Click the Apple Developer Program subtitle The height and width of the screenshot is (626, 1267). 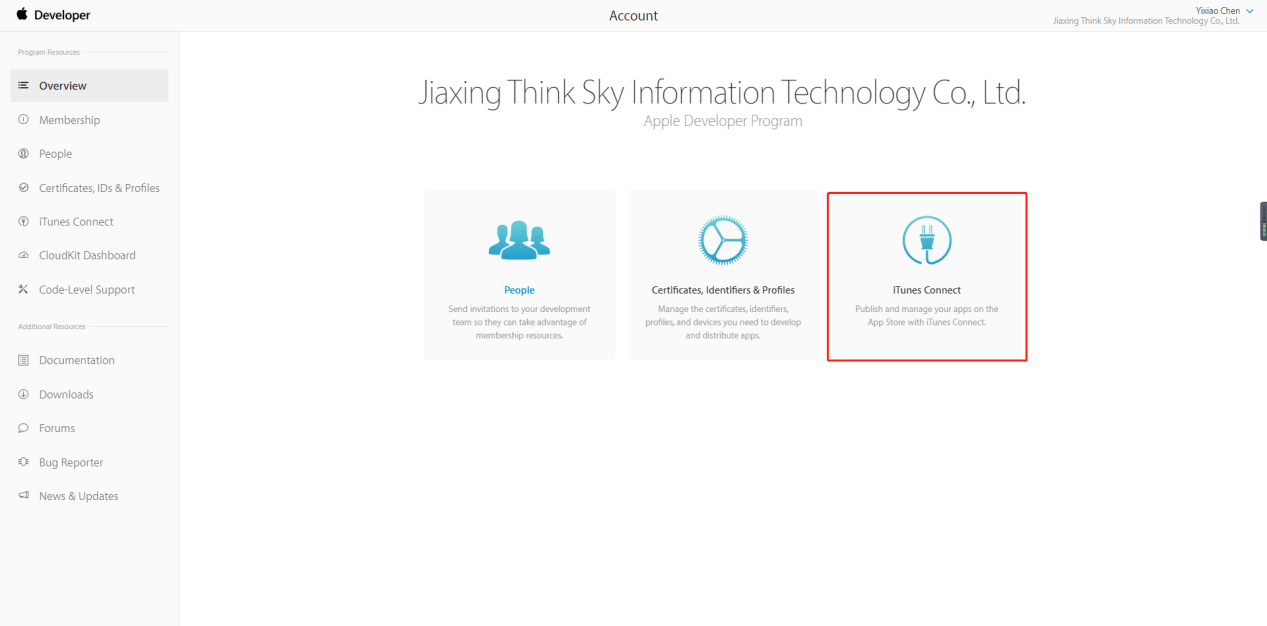coord(722,121)
